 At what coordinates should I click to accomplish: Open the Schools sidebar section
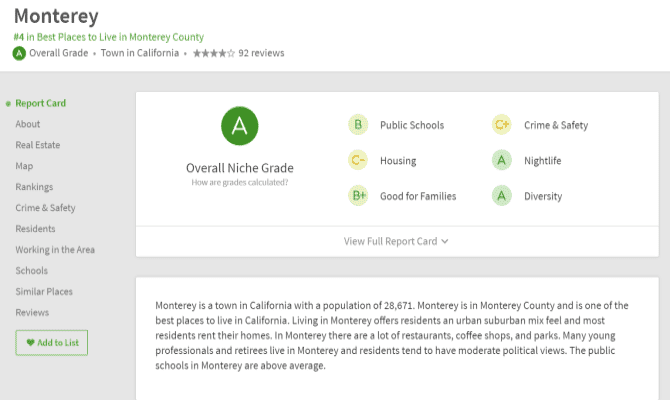coord(31,271)
